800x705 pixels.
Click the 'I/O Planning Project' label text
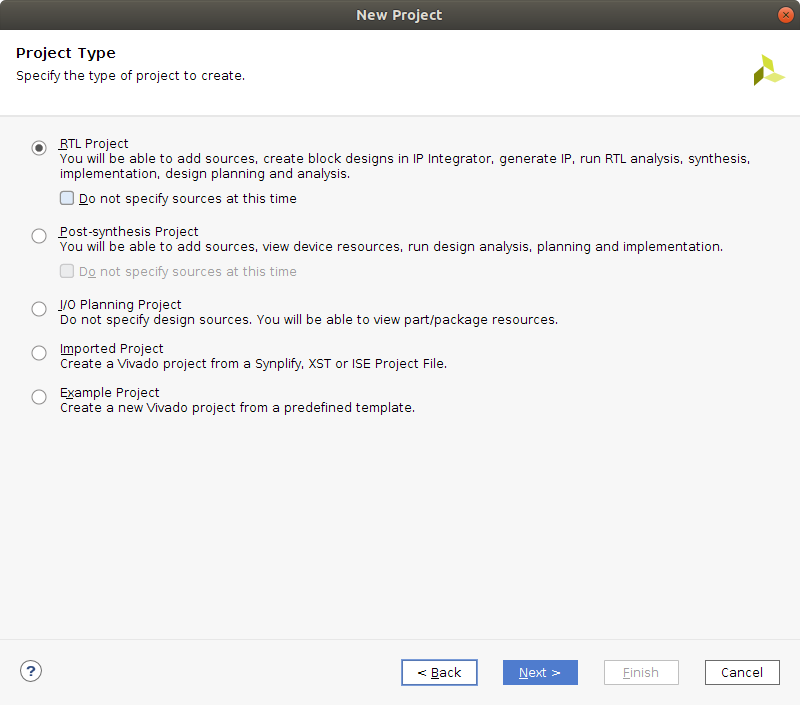(x=120, y=305)
